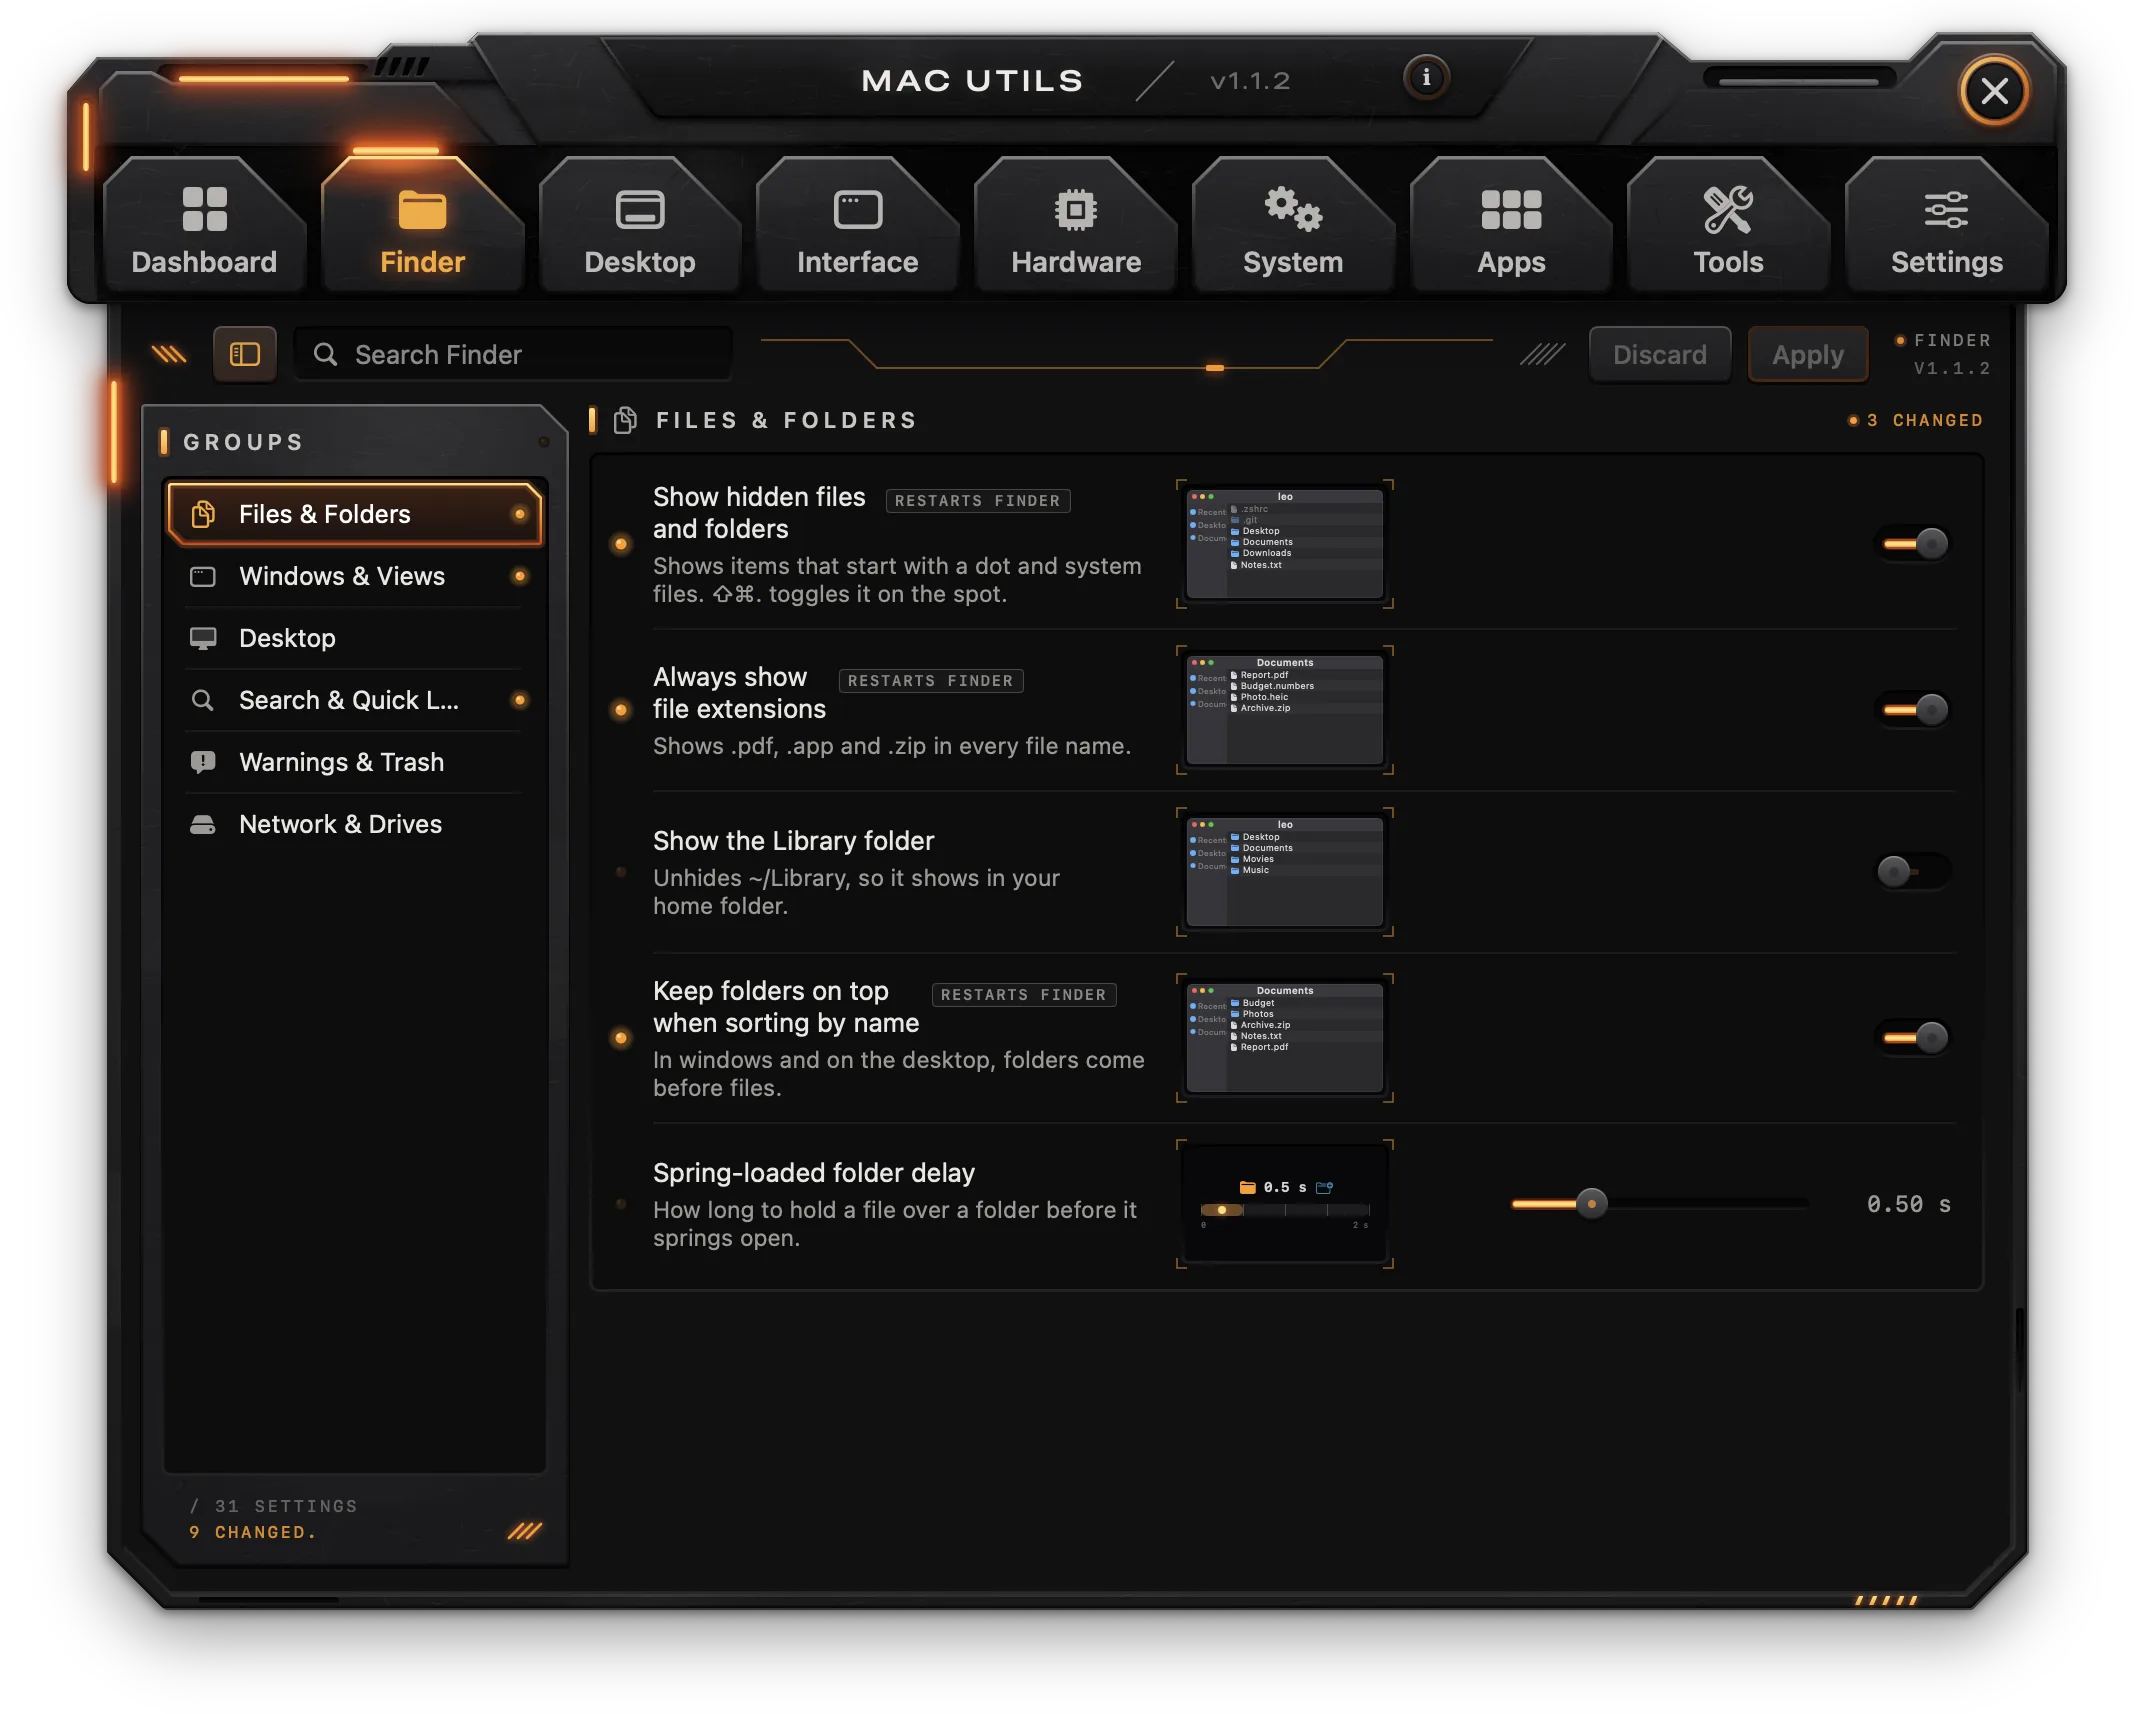Click the Warnings & Trash alert icon
This screenshot has height=1714, width=2134.
coord(203,762)
